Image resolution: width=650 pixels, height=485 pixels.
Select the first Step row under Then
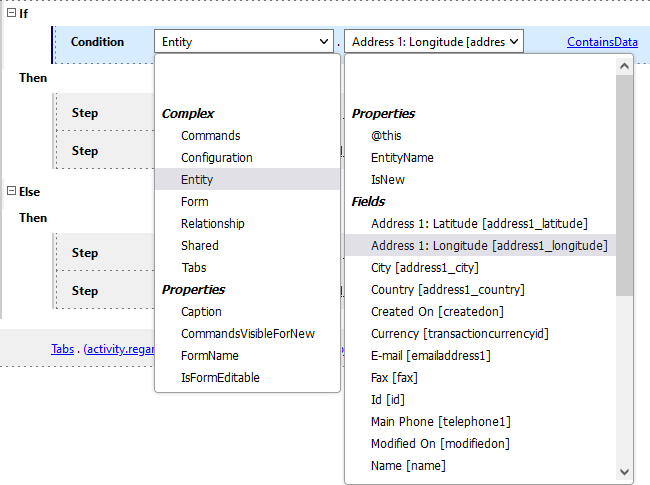click(x=85, y=113)
